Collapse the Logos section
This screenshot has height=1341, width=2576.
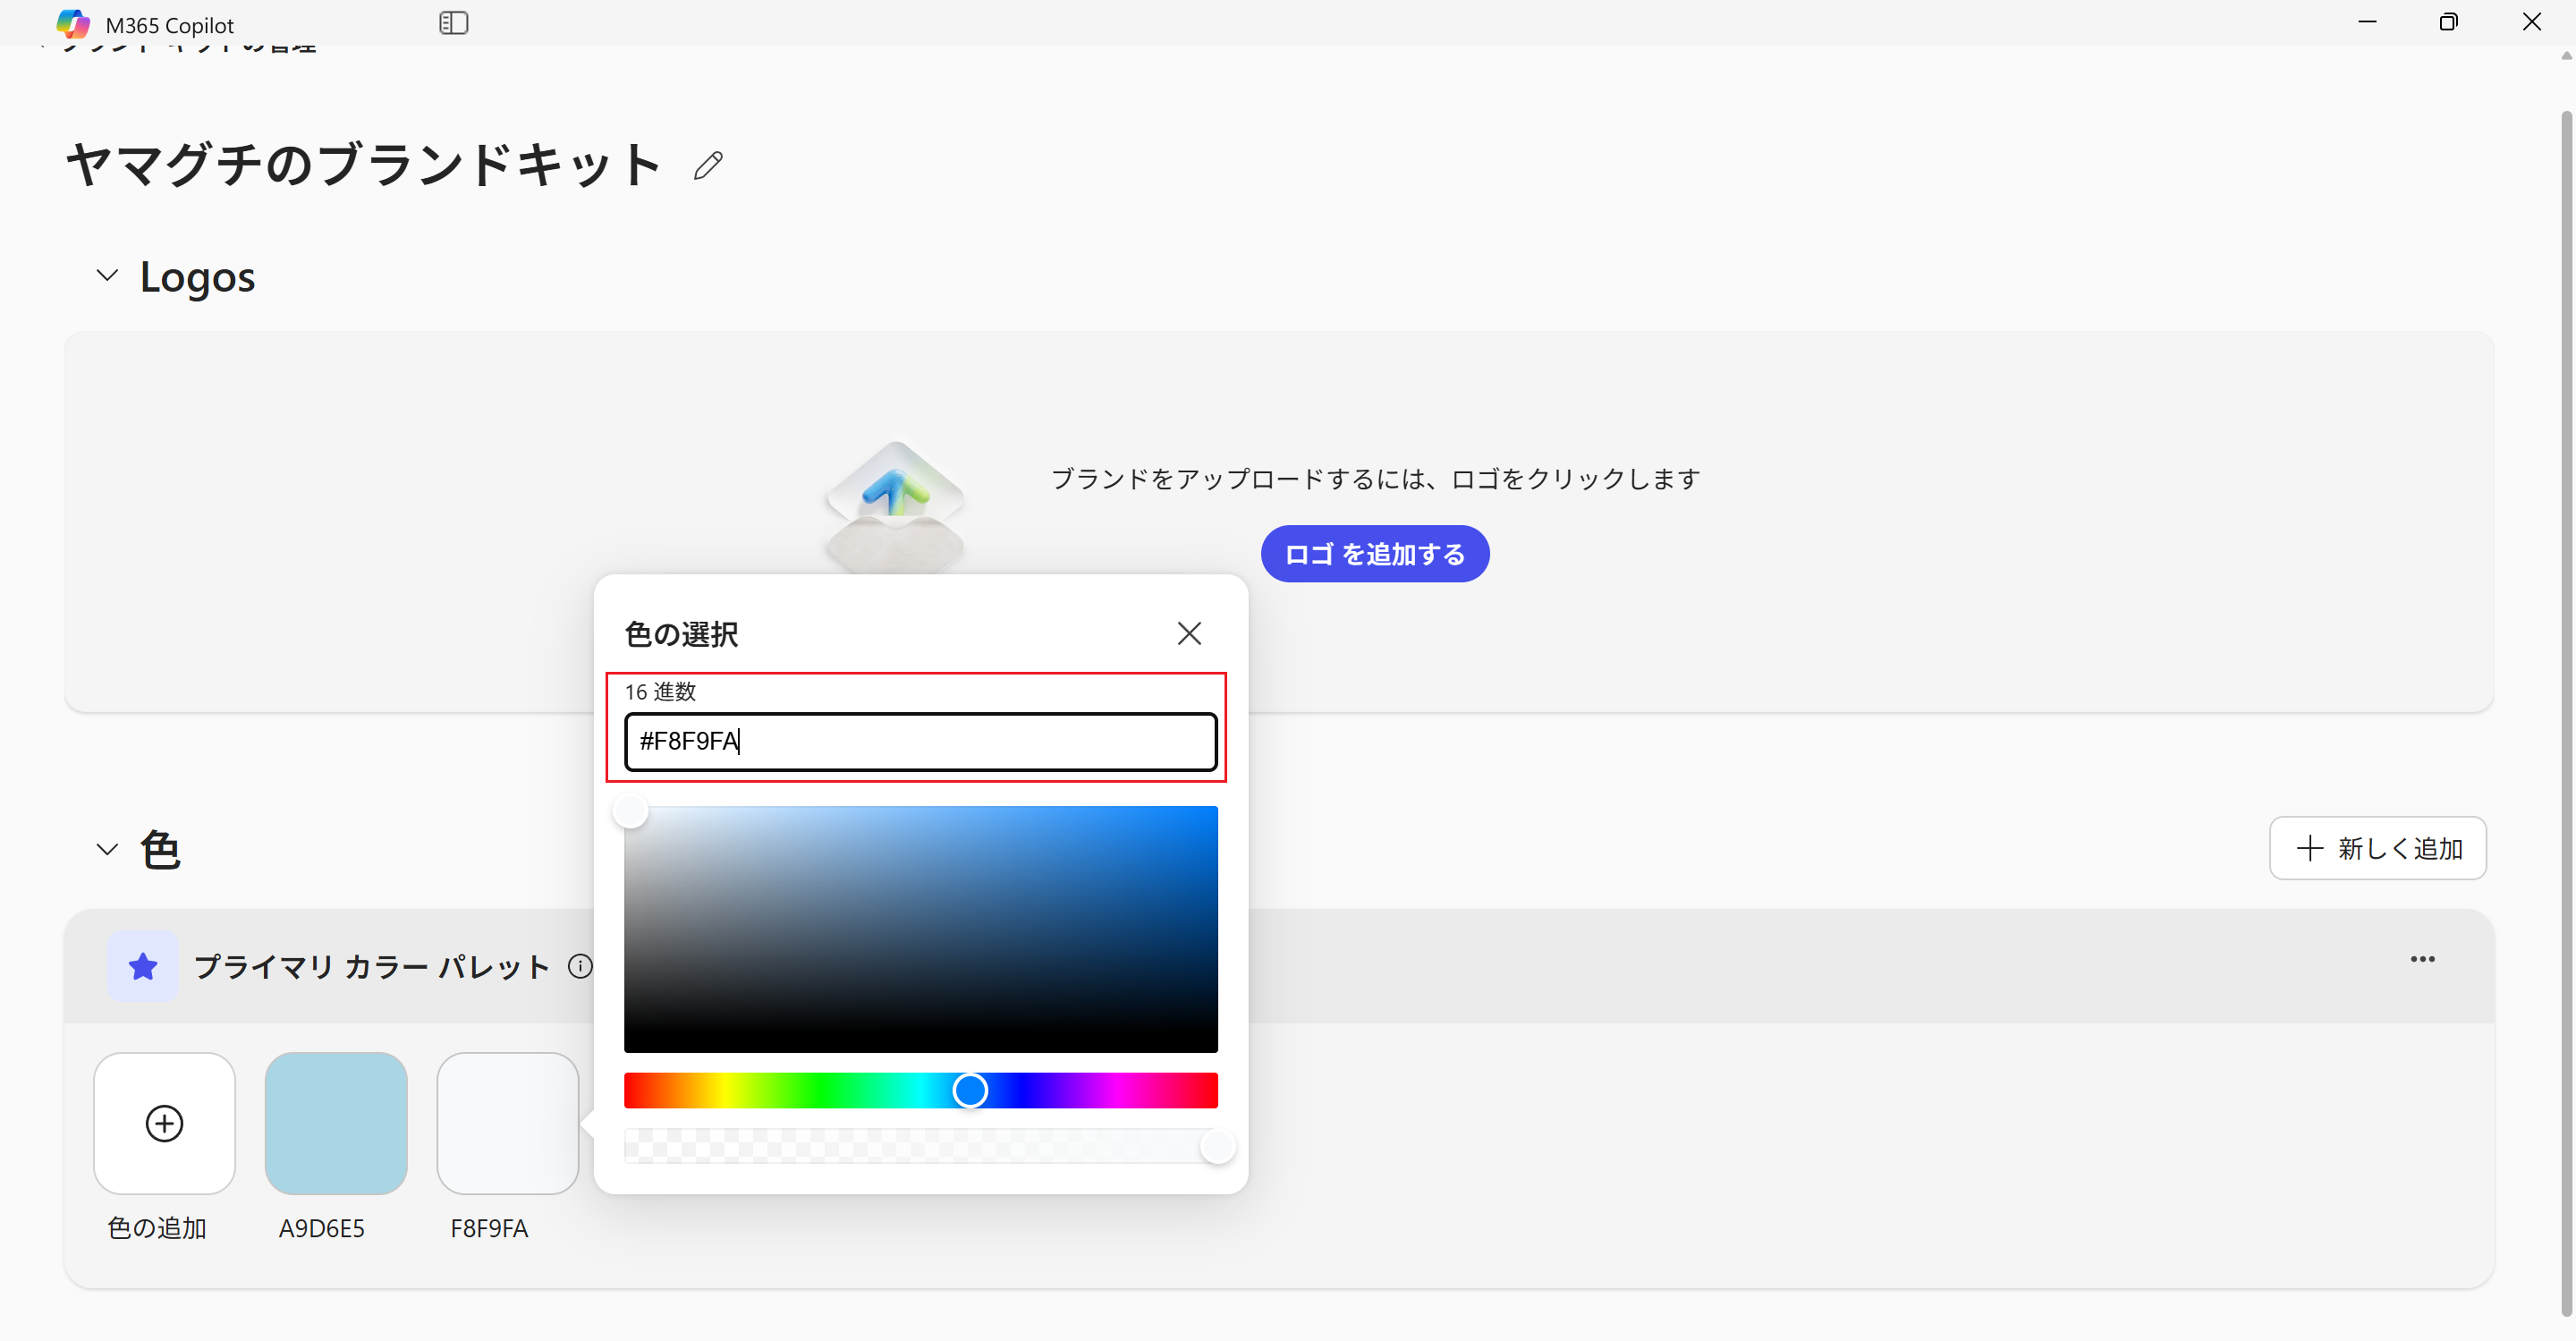(107, 276)
